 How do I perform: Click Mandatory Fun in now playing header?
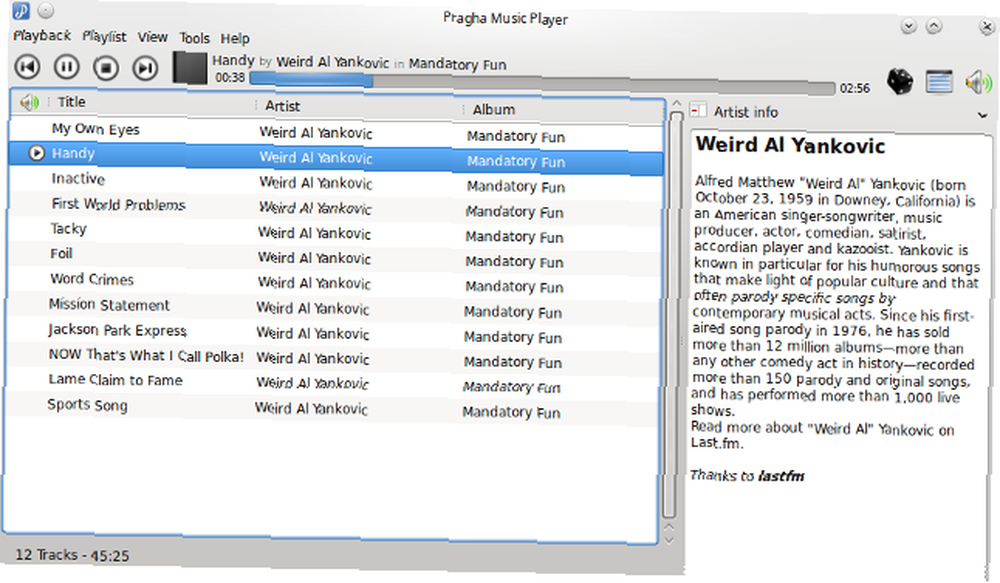click(x=457, y=64)
